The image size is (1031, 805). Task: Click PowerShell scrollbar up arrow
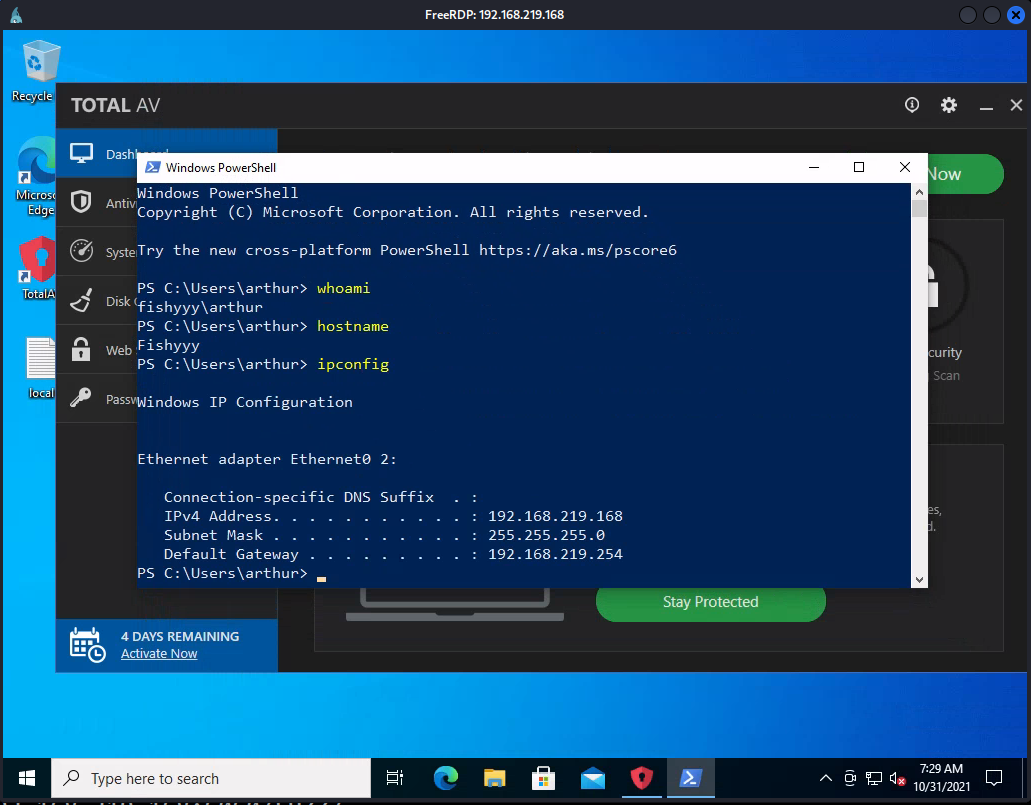(919, 192)
